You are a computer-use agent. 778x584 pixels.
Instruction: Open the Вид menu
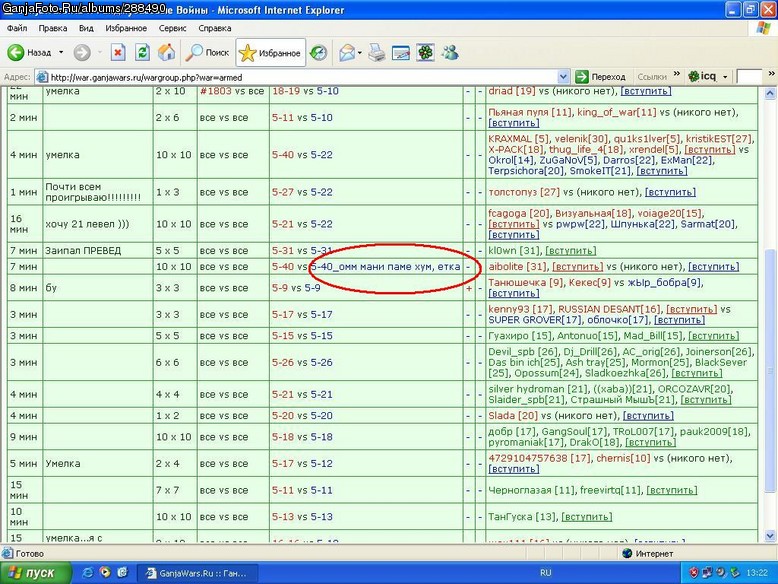pyautogui.click(x=86, y=28)
